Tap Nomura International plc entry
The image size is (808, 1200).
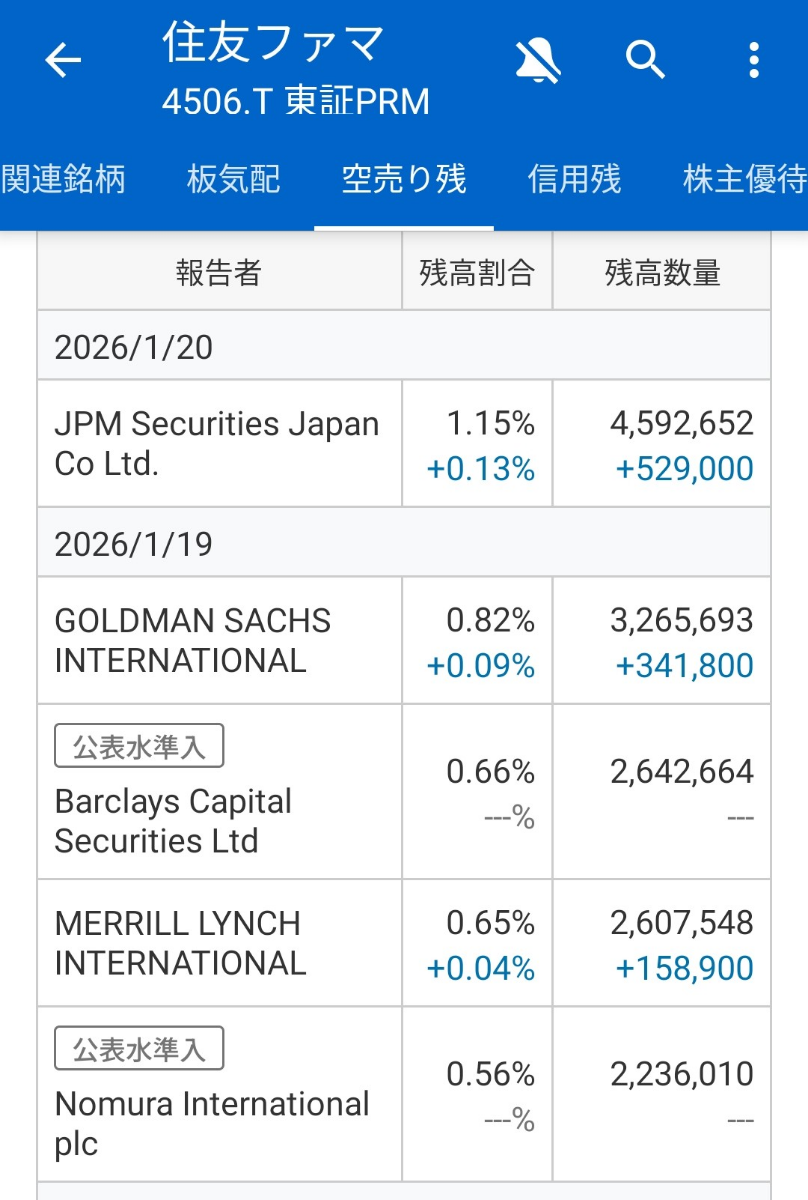212,1123
